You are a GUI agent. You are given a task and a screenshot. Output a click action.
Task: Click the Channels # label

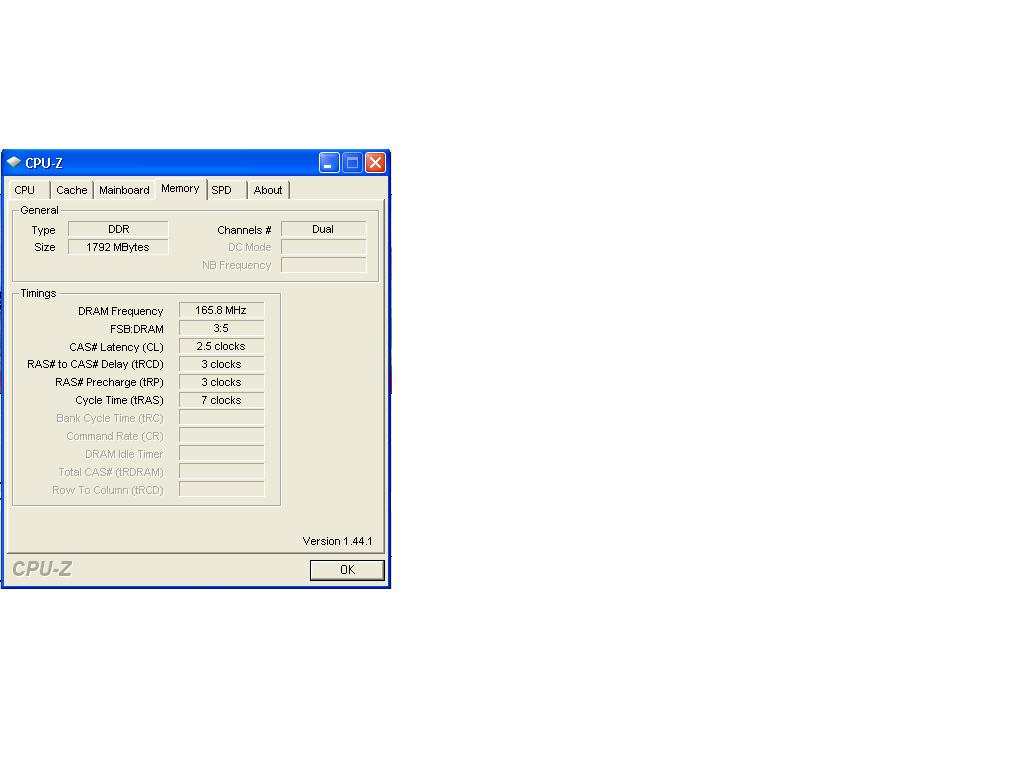click(244, 231)
